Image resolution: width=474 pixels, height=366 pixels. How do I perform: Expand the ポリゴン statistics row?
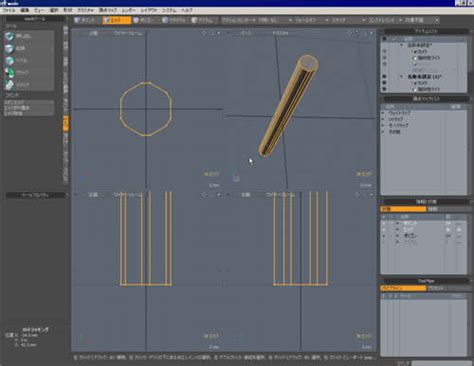(397, 236)
